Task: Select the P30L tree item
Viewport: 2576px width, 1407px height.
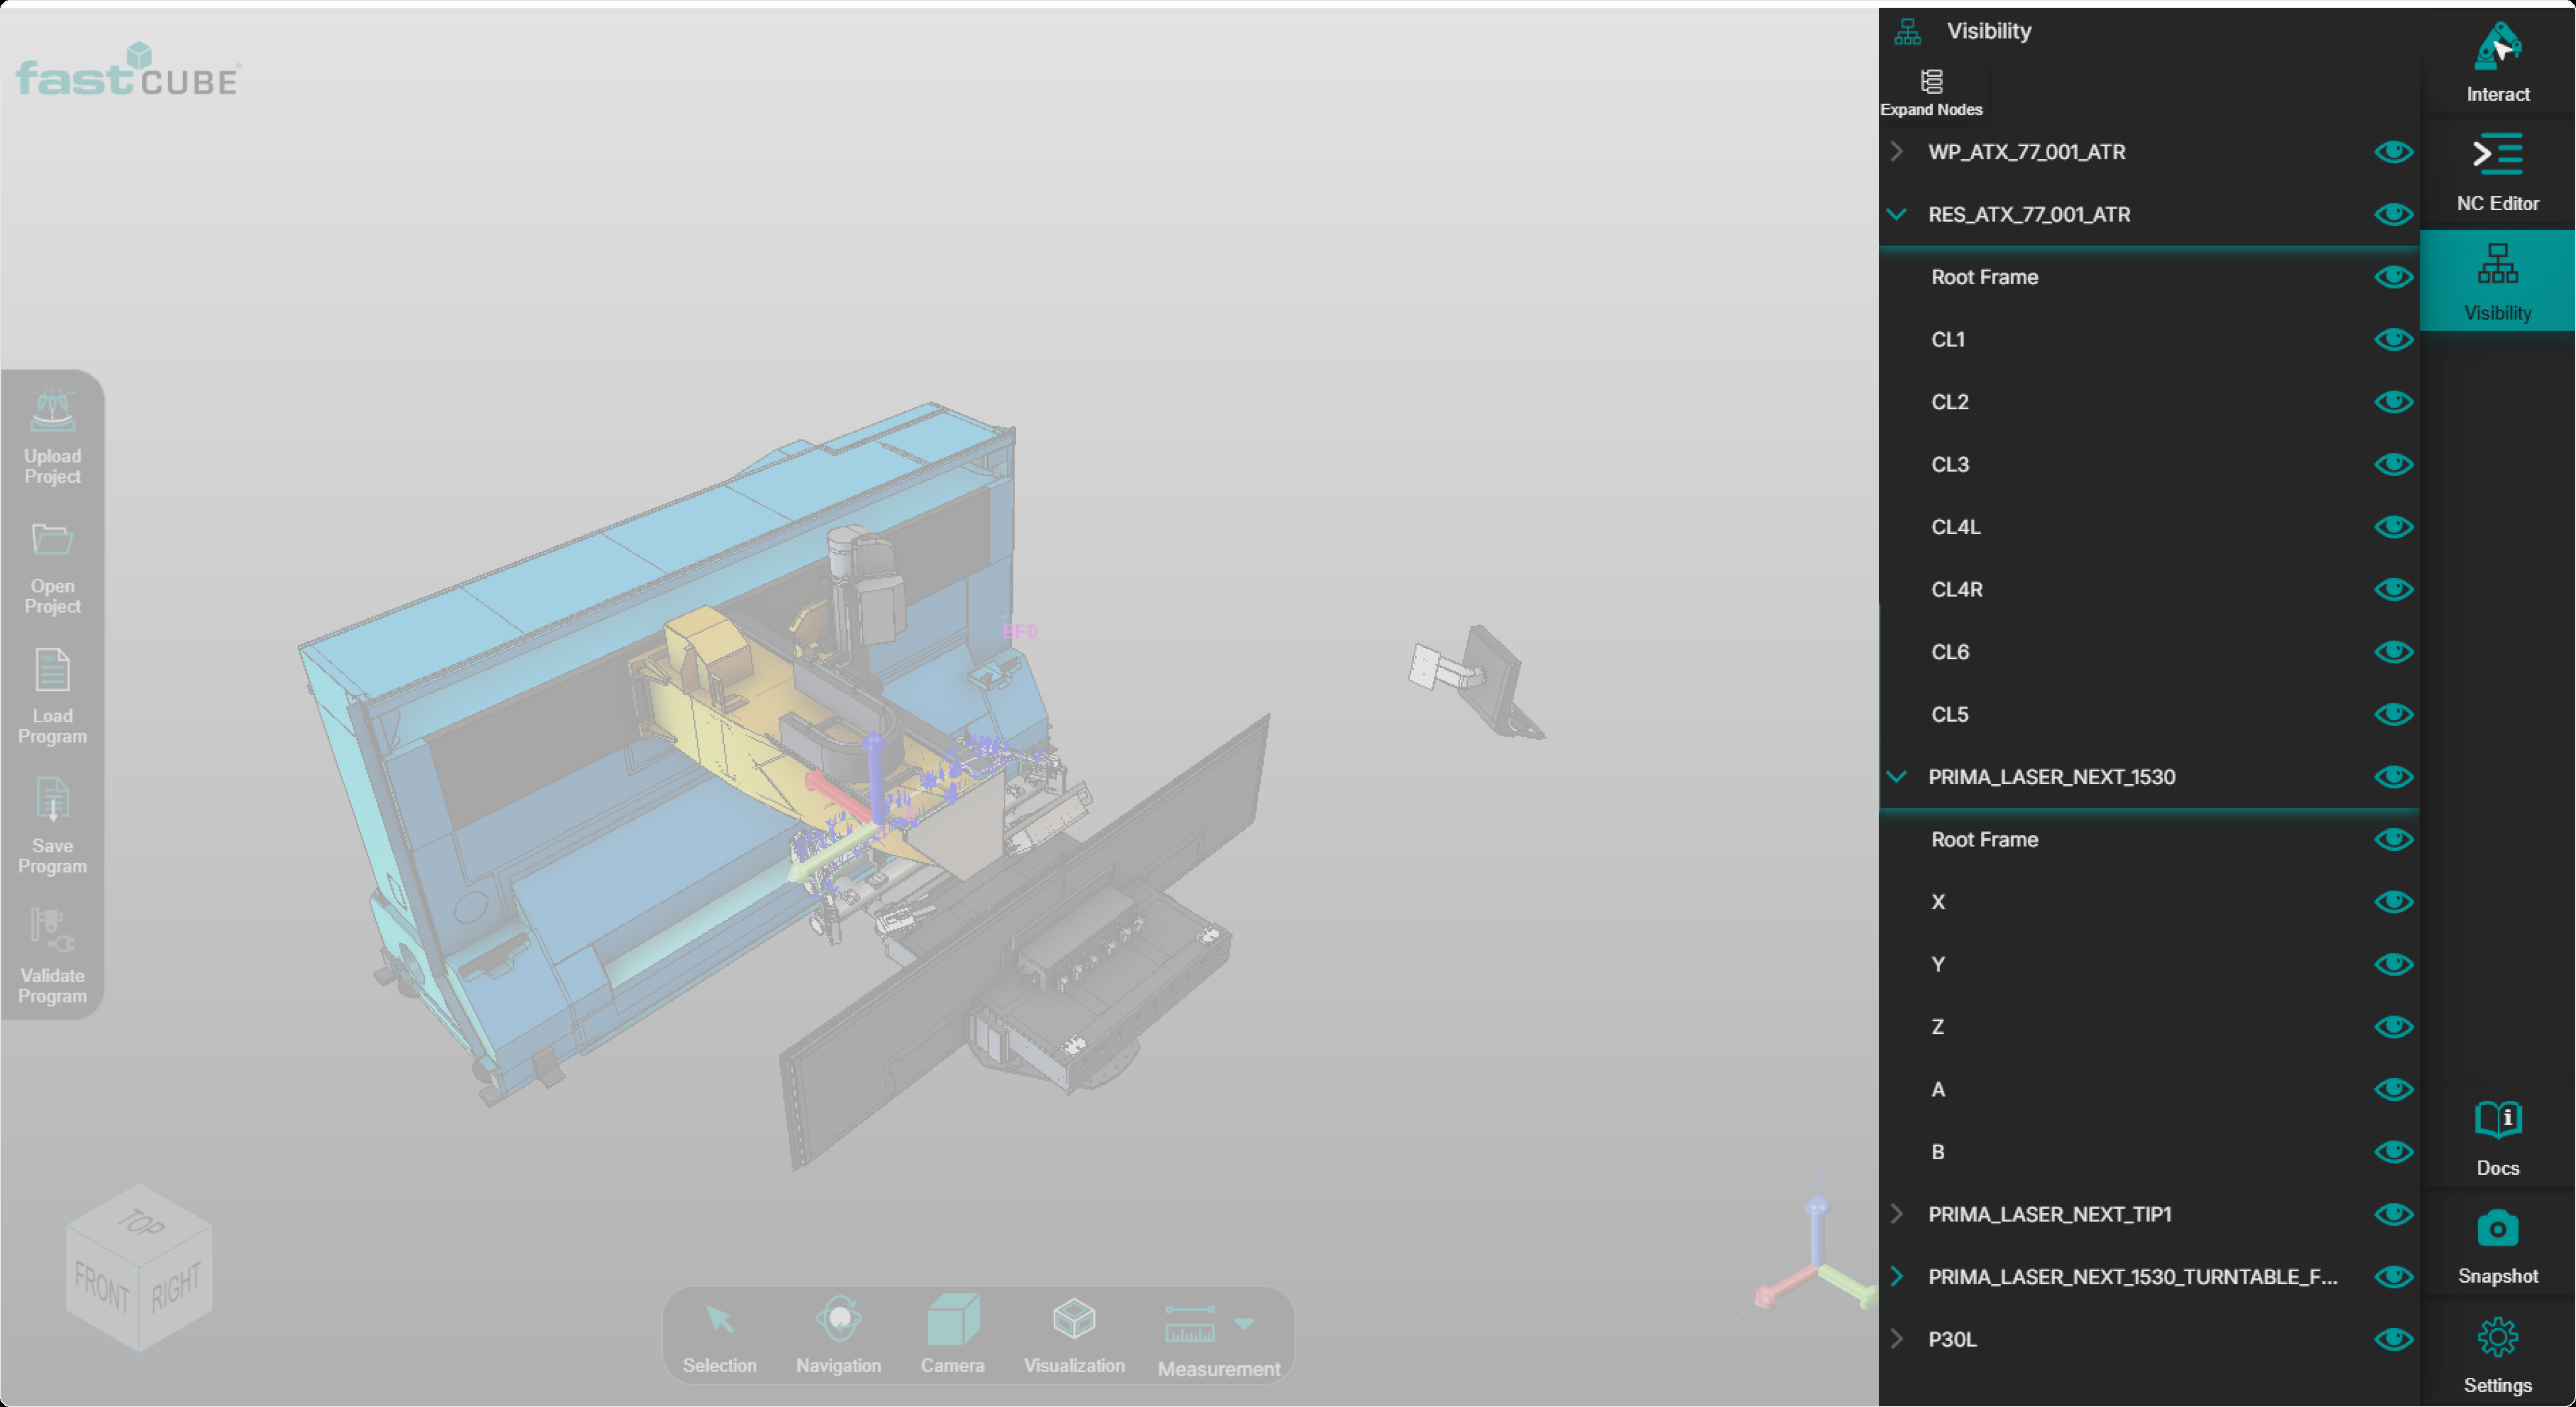Action: 2149,1339
